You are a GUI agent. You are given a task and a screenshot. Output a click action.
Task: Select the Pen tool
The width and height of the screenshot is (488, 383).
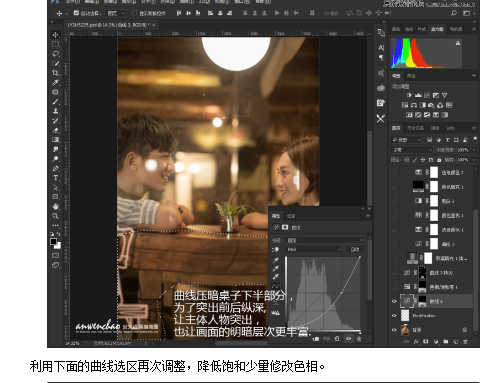coord(56,168)
